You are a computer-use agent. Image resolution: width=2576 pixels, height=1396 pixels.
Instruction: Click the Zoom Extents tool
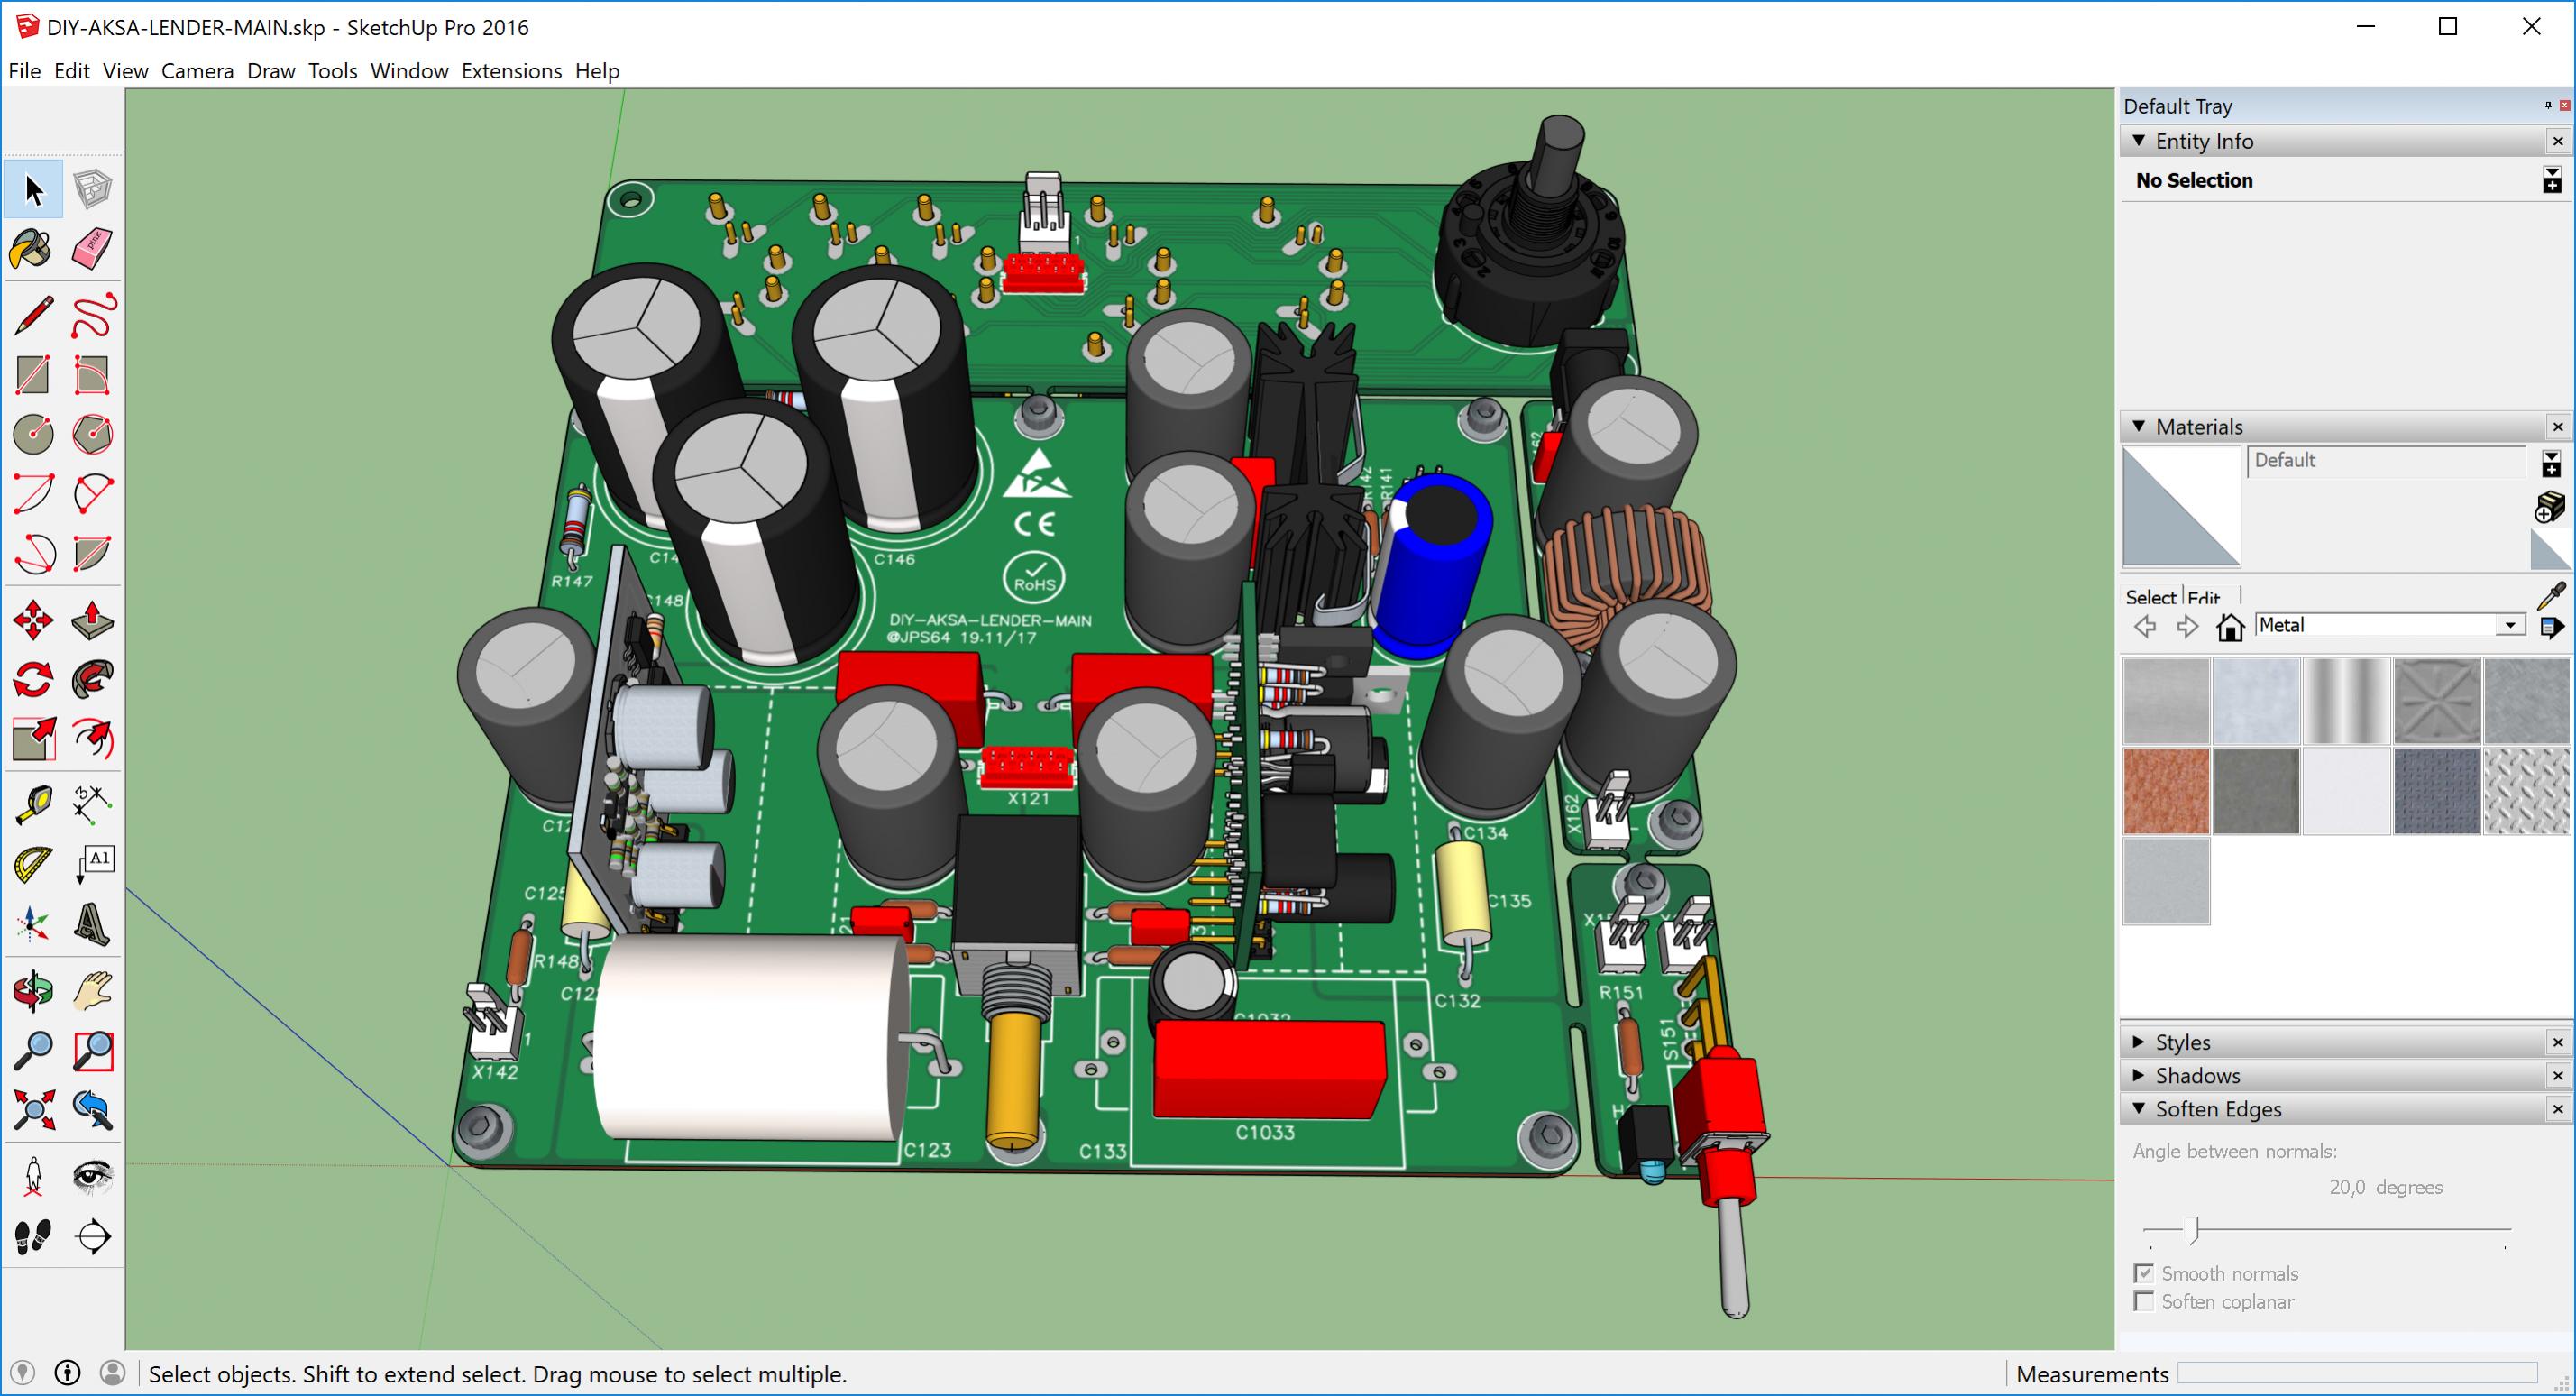click(33, 1109)
